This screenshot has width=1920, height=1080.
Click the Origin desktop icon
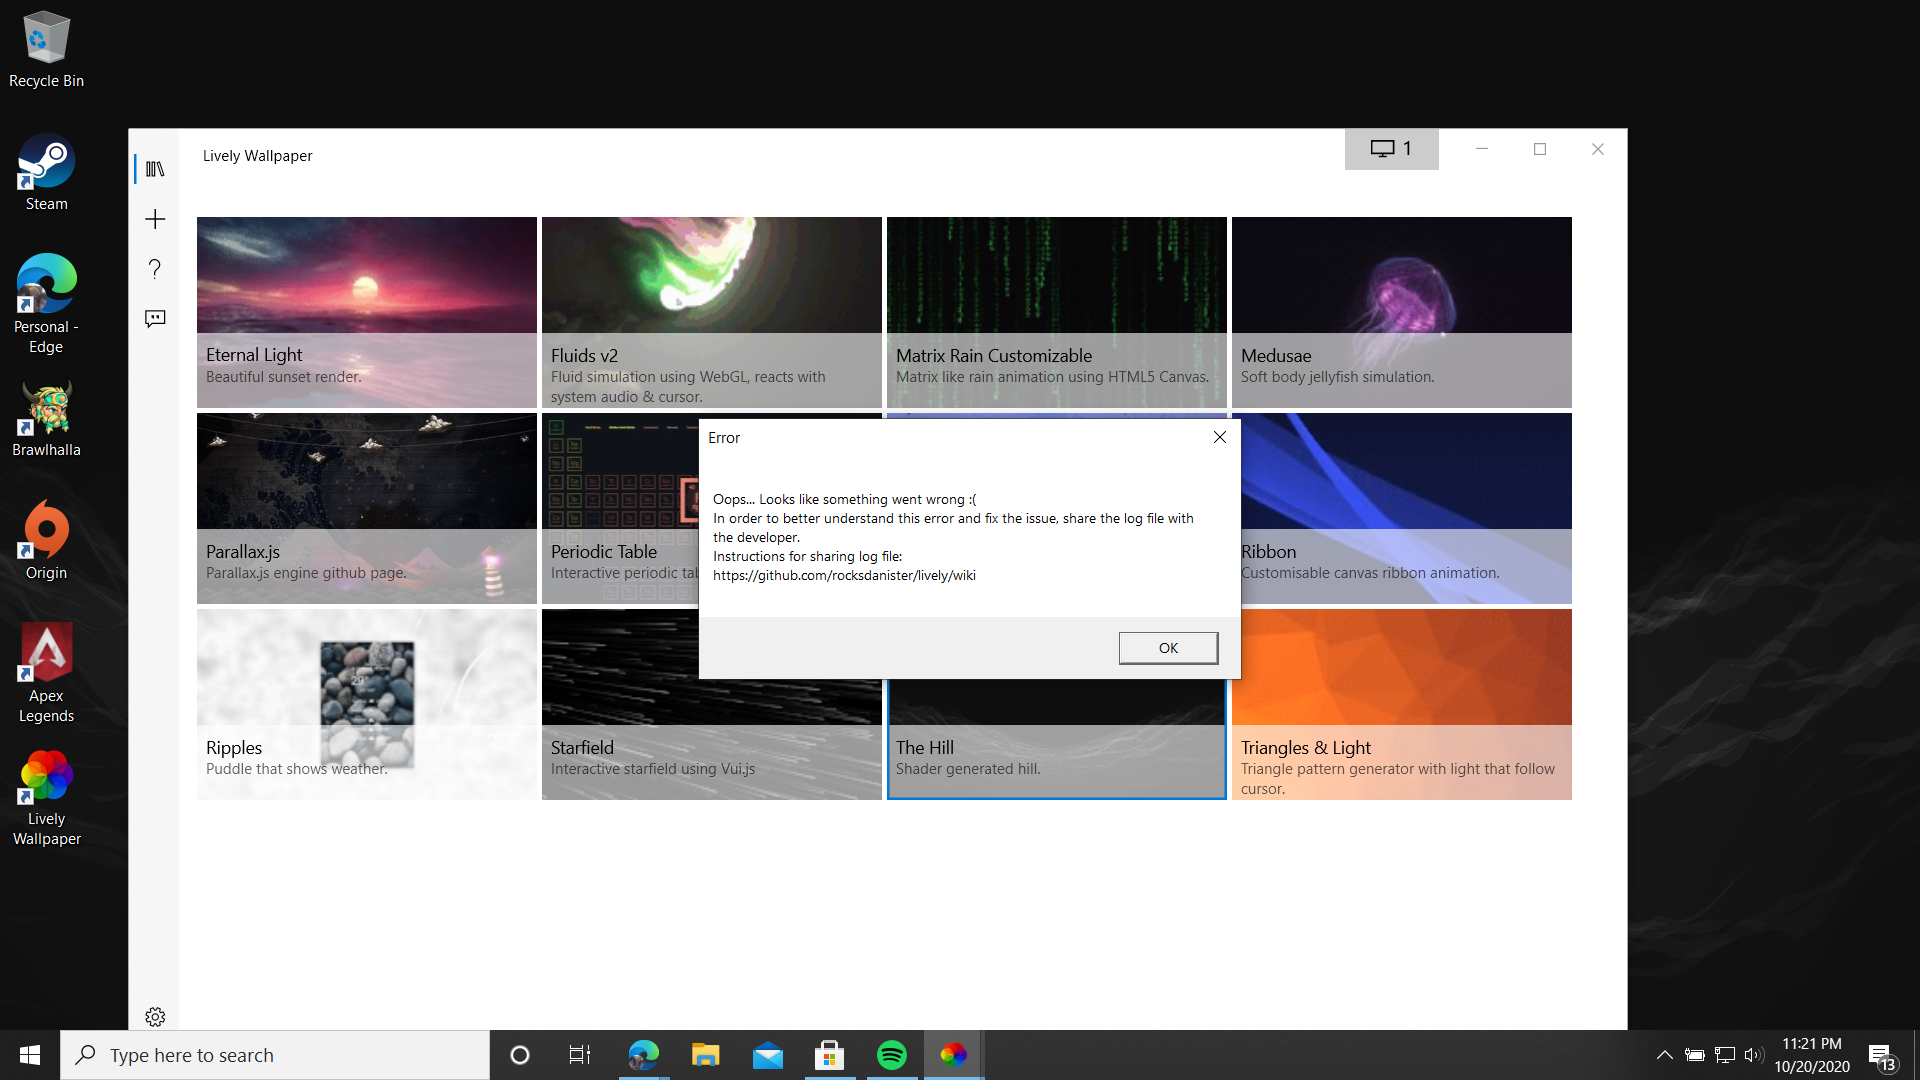pyautogui.click(x=46, y=542)
